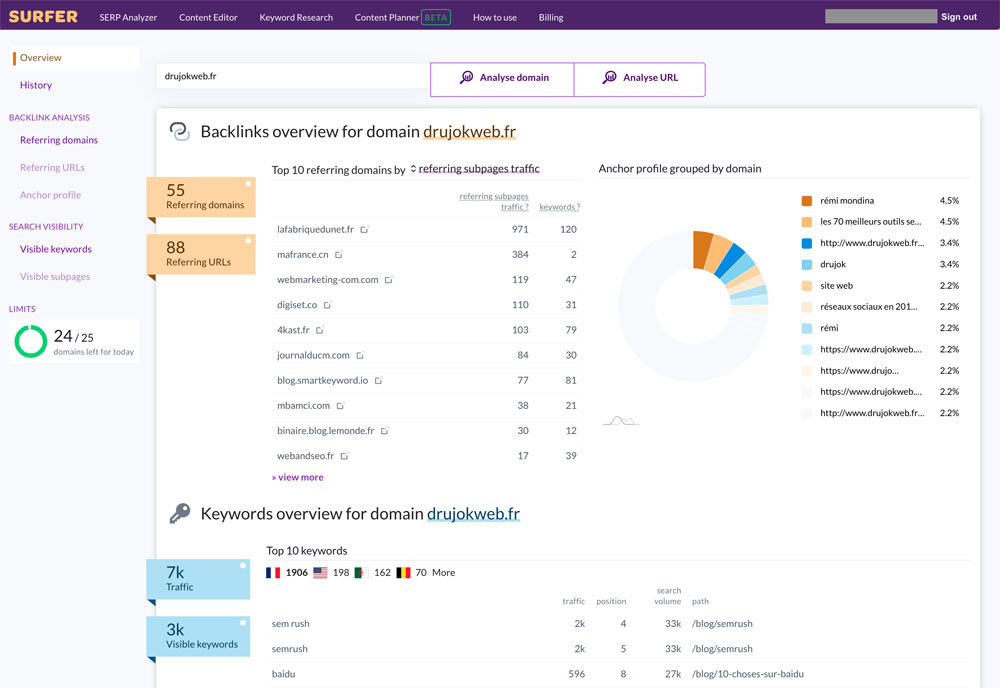Click les 70 meilleurs outils legend entry

click(x=871, y=222)
